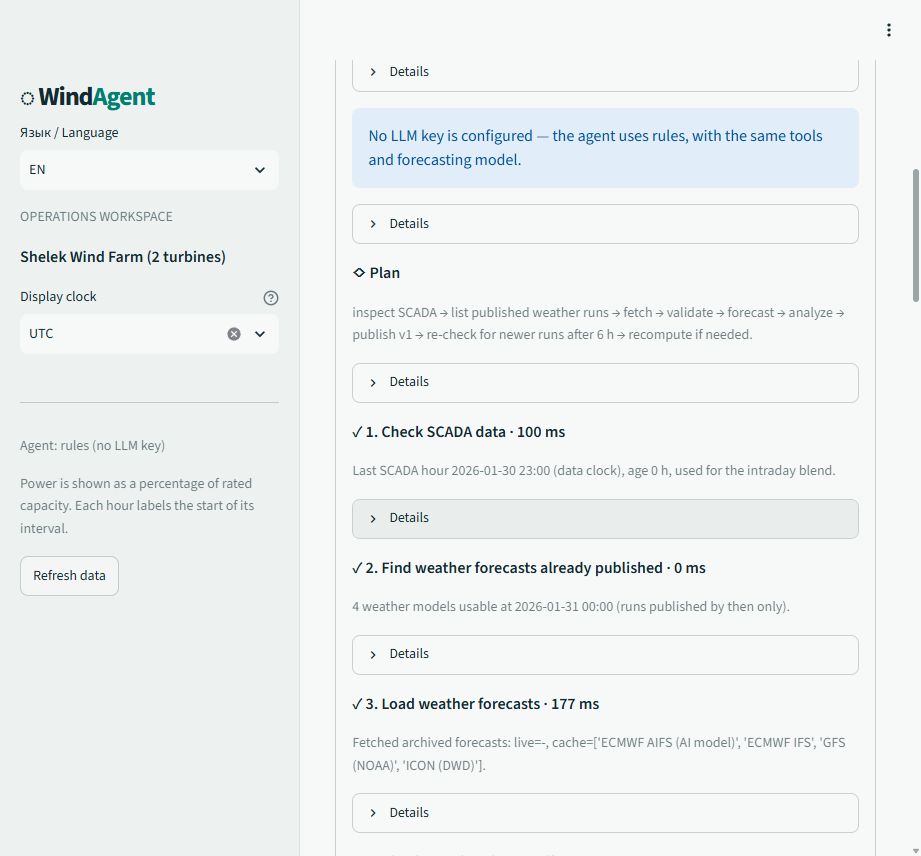This screenshot has height=856, width=921.
Task: Click 'OPERATIONS WORKSPACE' caption
Action: pyautogui.click(x=96, y=217)
